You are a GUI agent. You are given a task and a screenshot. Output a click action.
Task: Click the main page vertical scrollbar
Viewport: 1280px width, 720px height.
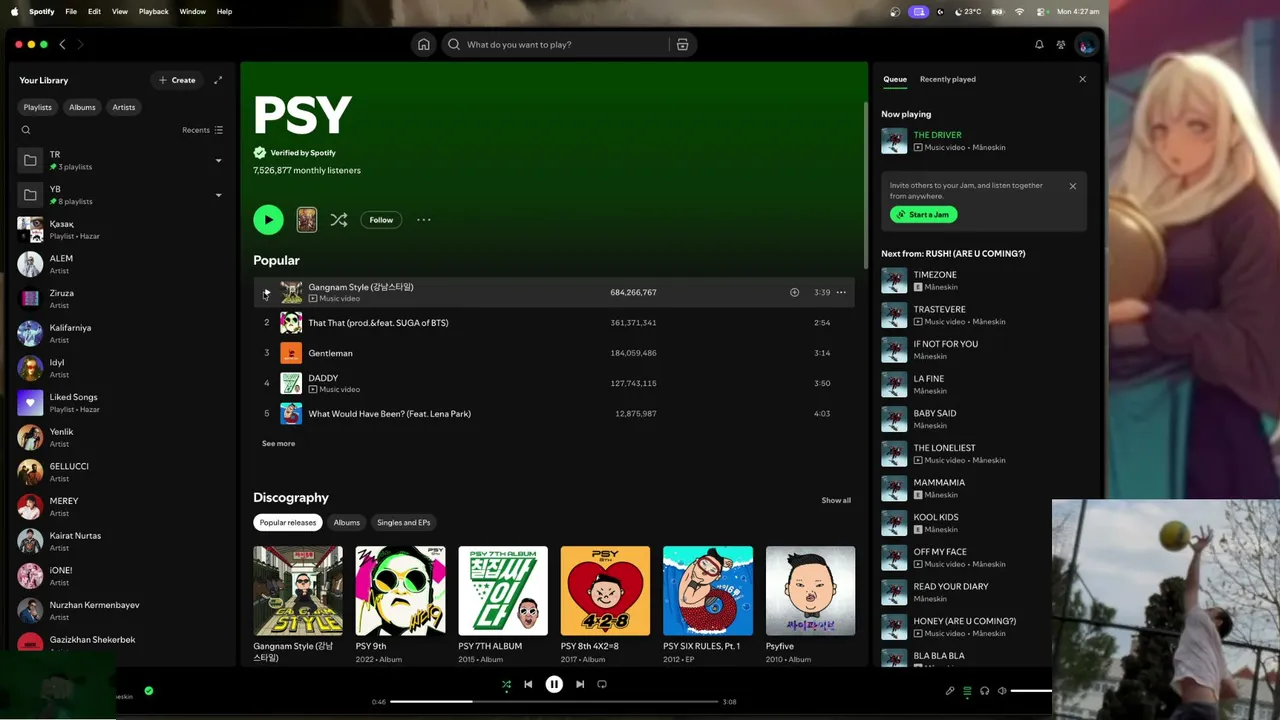click(865, 185)
